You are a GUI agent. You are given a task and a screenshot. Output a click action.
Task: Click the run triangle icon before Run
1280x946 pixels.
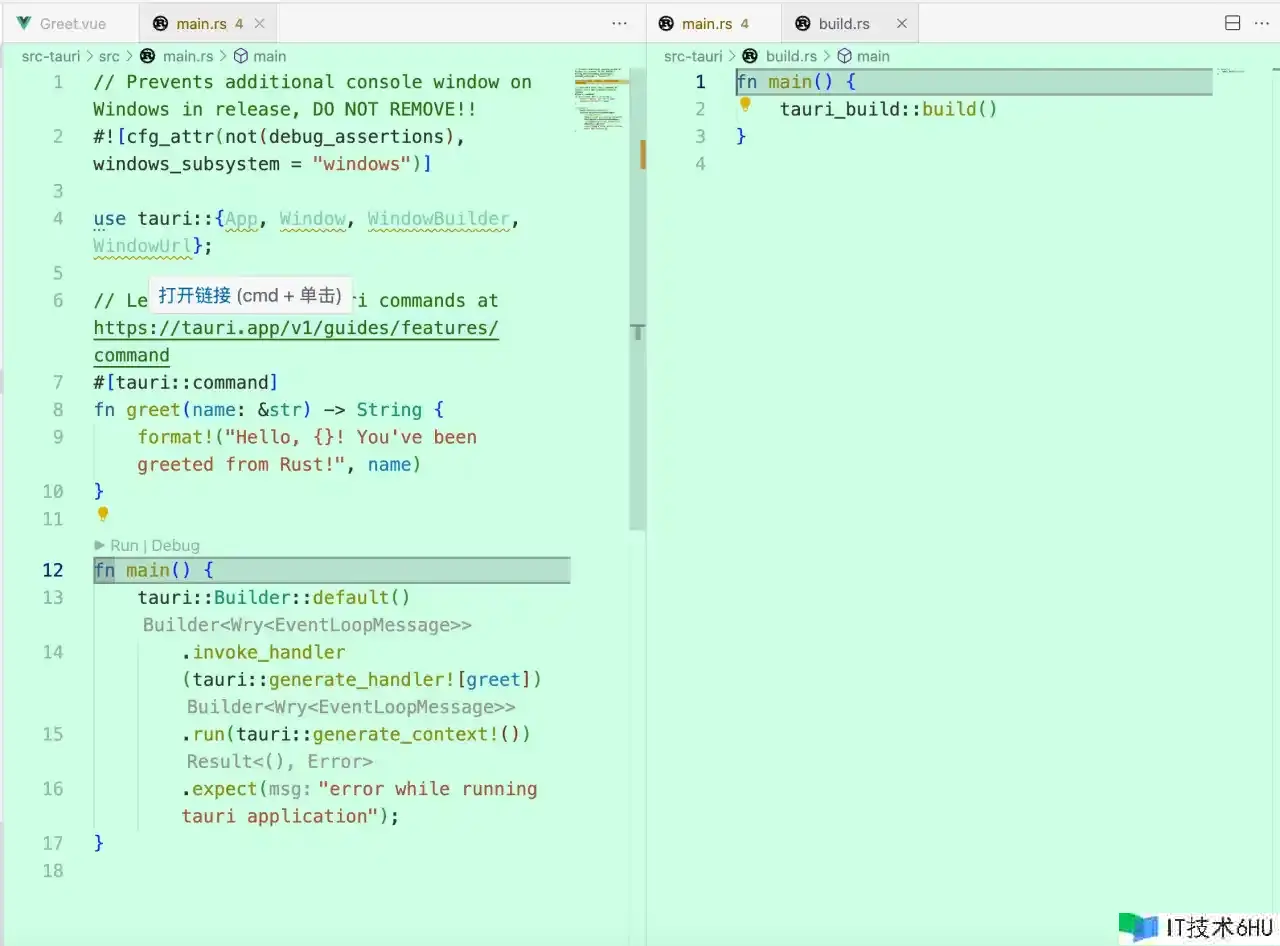pyautogui.click(x=100, y=545)
